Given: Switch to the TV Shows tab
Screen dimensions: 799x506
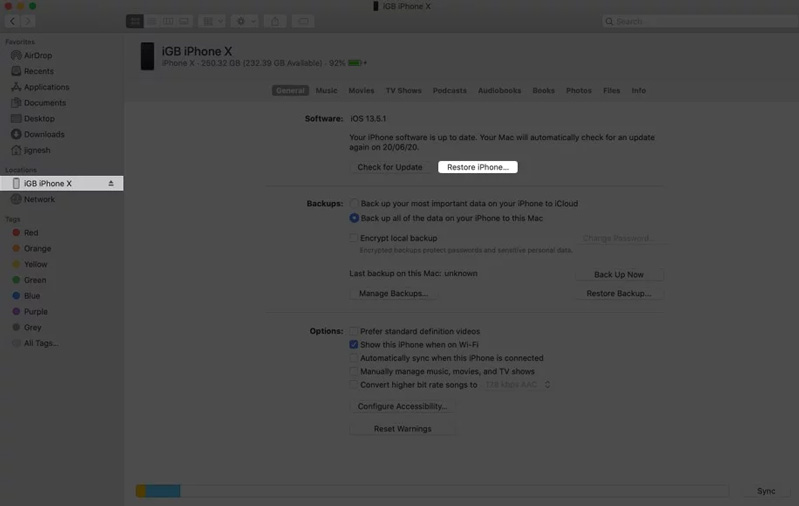Looking at the screenshot, I should [x=404, y=90].
